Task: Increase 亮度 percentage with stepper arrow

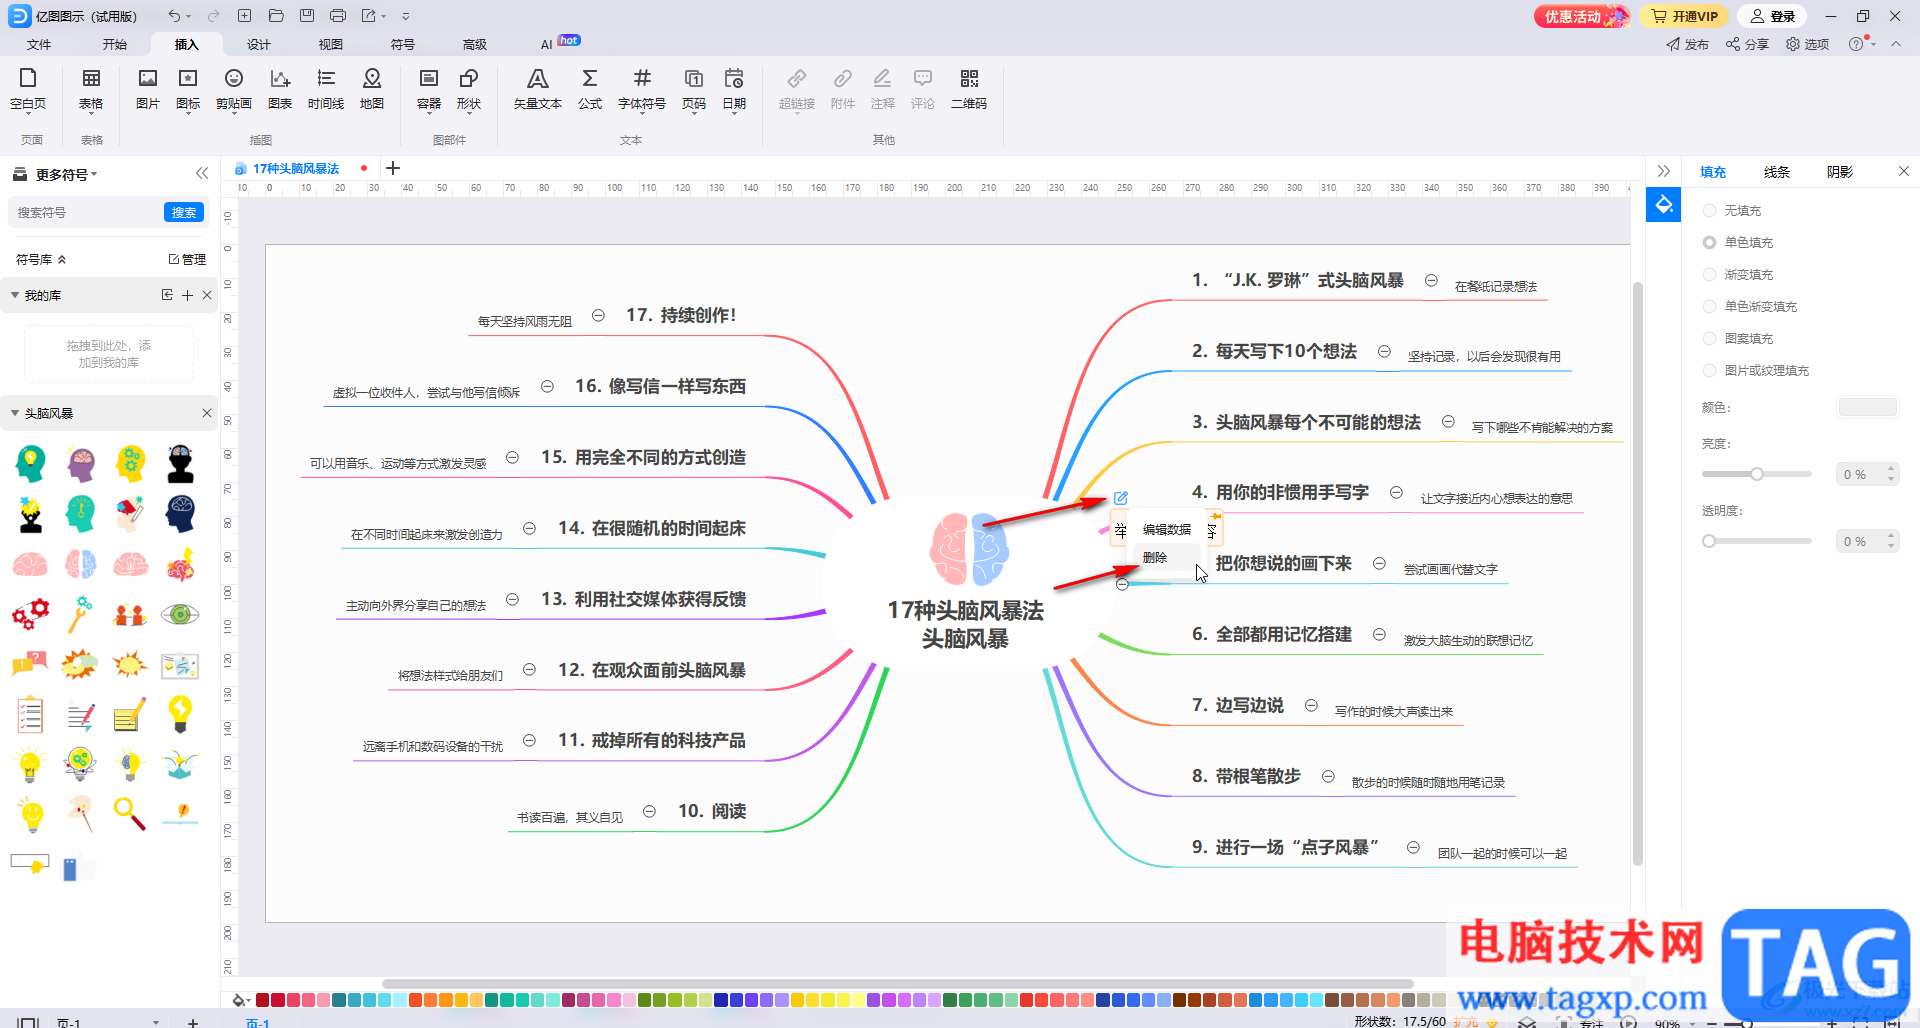Action: click(x=1890, y=469)
